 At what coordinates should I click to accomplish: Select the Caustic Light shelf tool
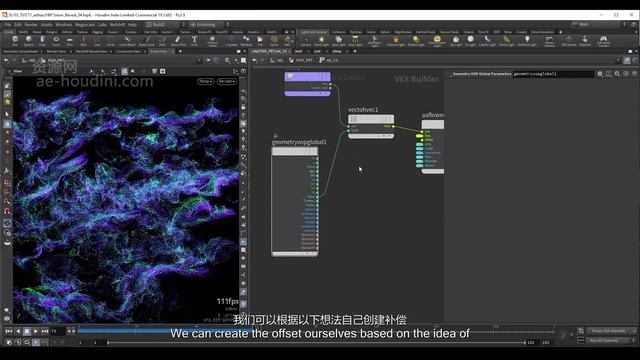[x=487, y=41]
